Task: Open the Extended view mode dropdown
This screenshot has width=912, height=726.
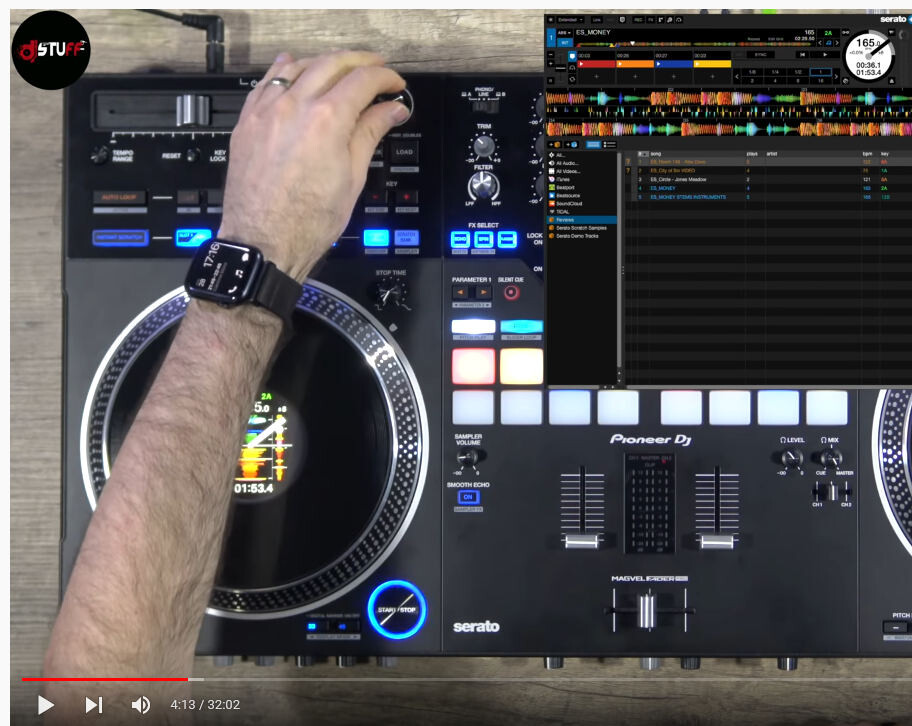Action: (569, 20)
